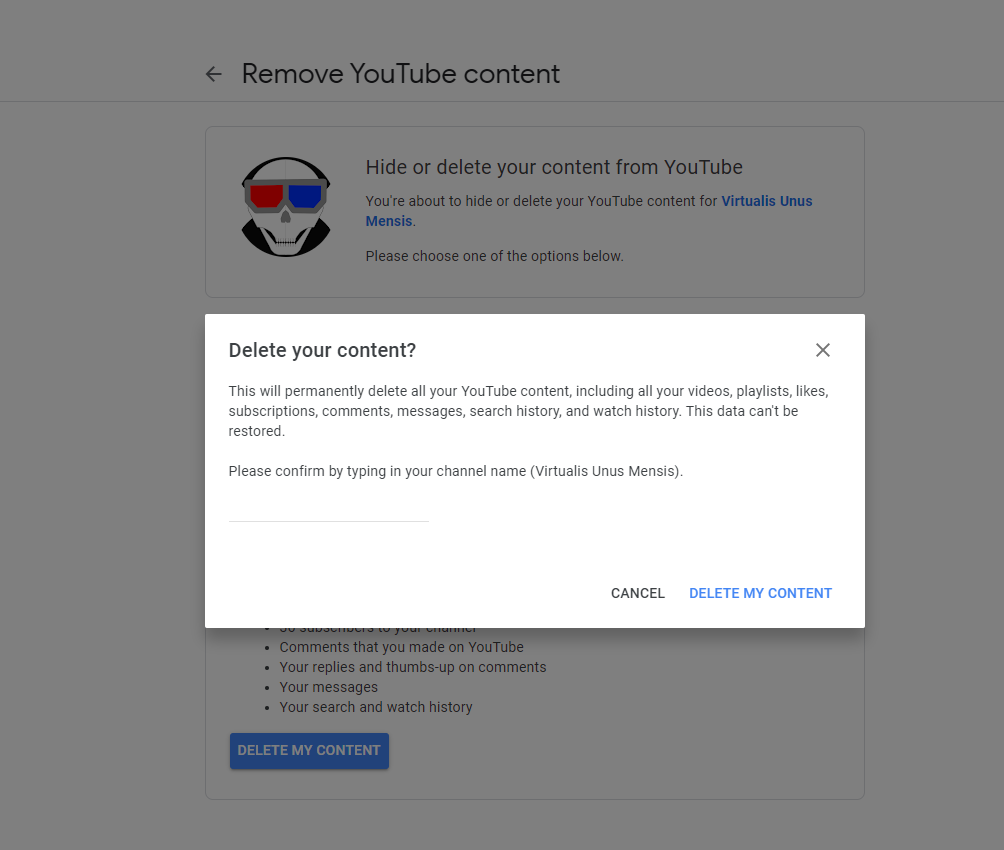The width and height of the screenshot is (1004, 850).
Task: Click 'Hide or delete your content from YouTube' heading
Action: tap(554, 167)
